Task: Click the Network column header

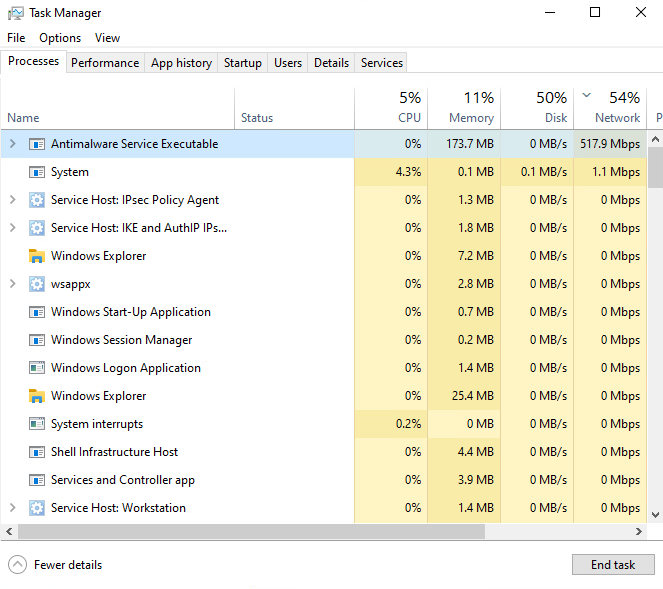Action: tap(610, 109)
